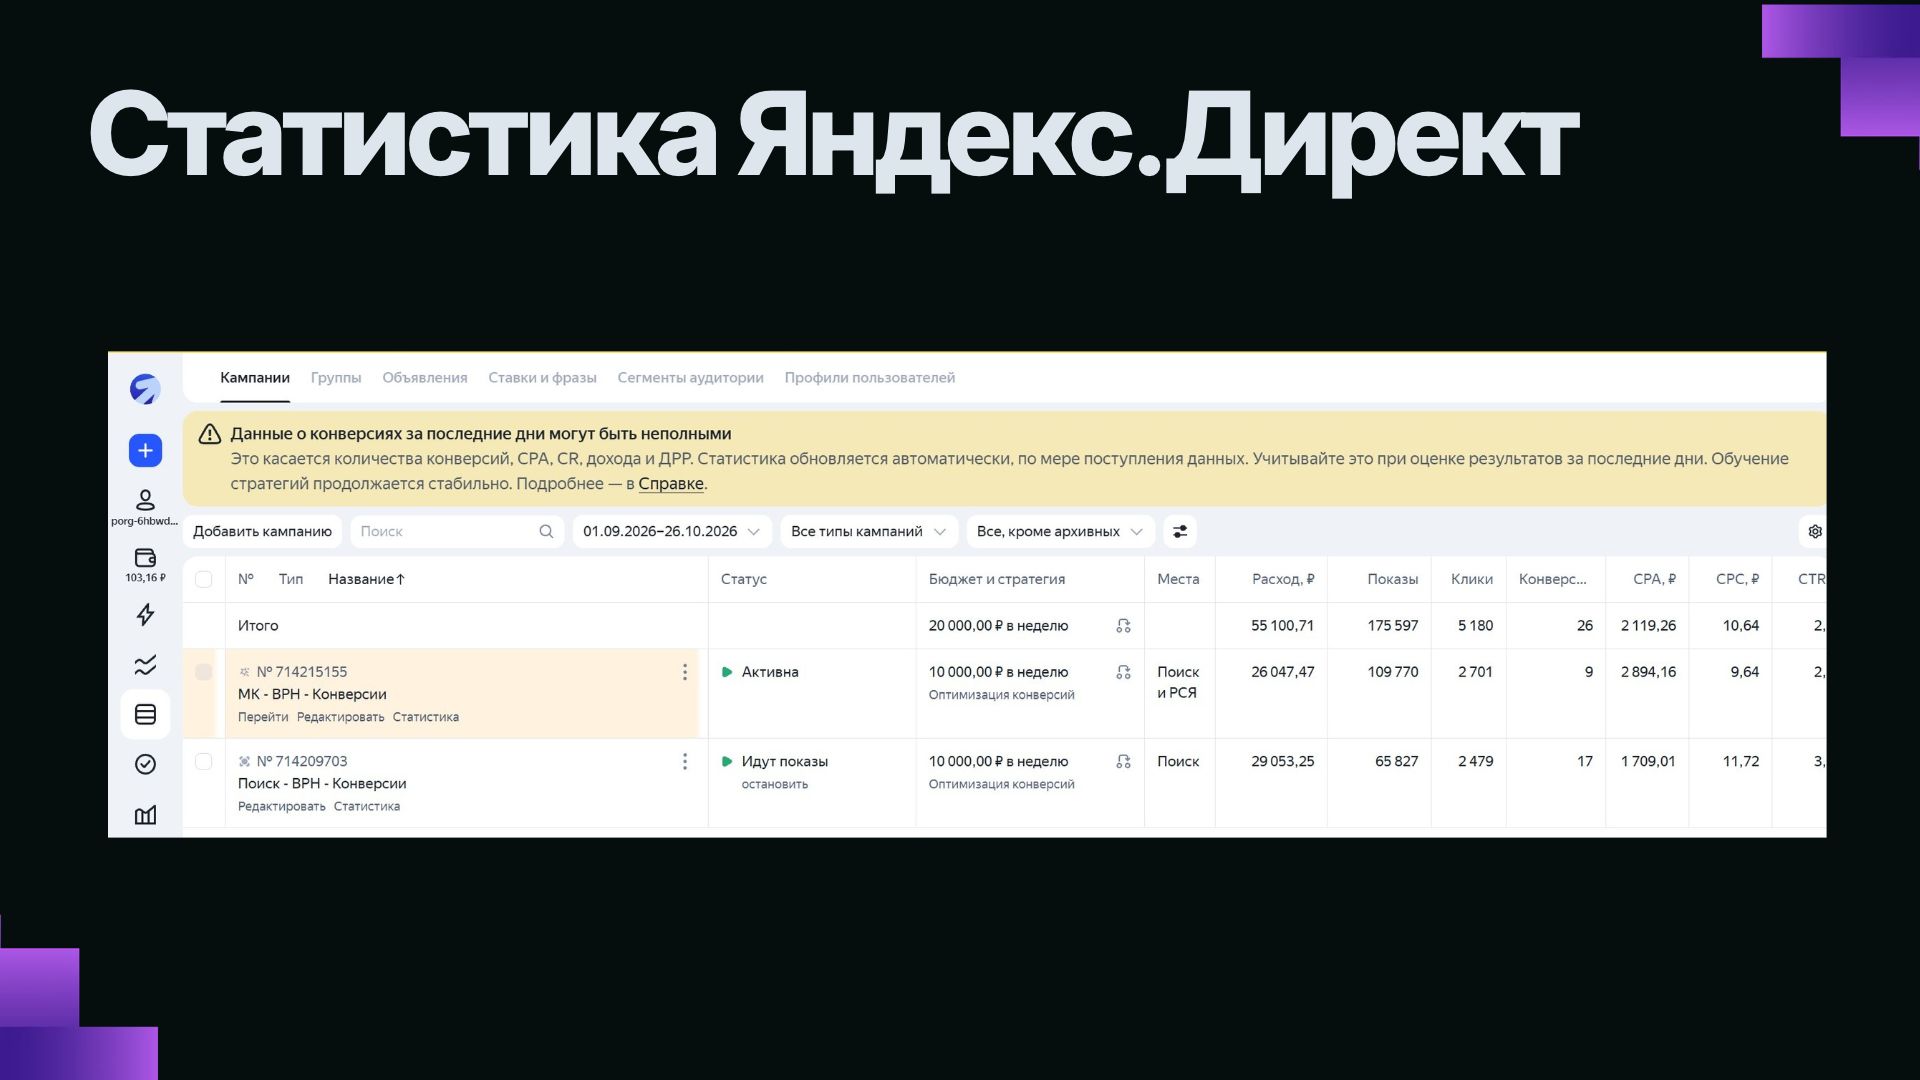Open the wallet balance 103,16 ₽ icon

click(x=145, y=557)
